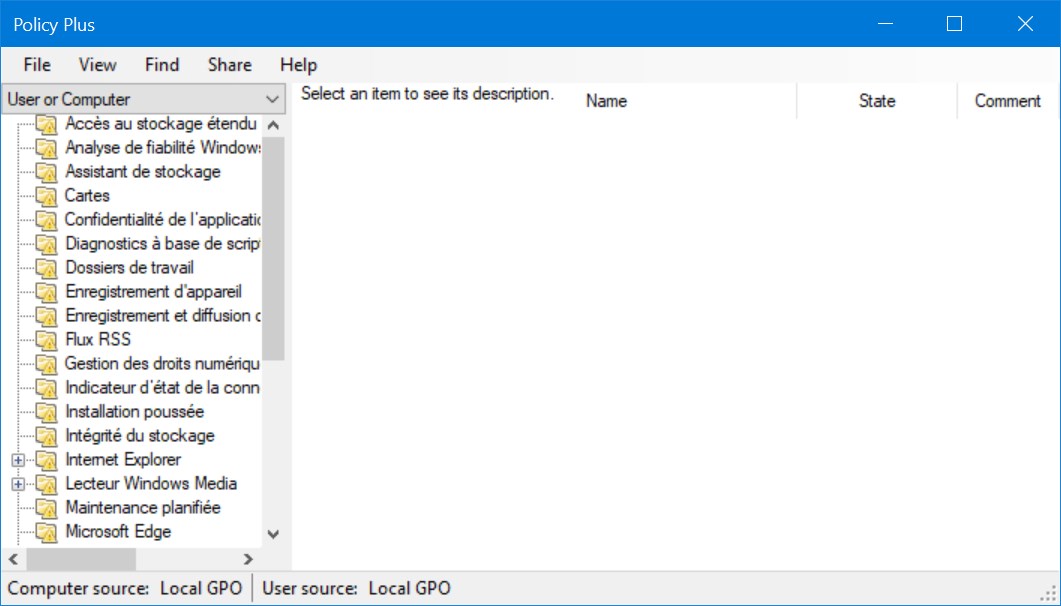Maximize the Policy Plus window
The image size is (1061, 606).
(954, 24)
